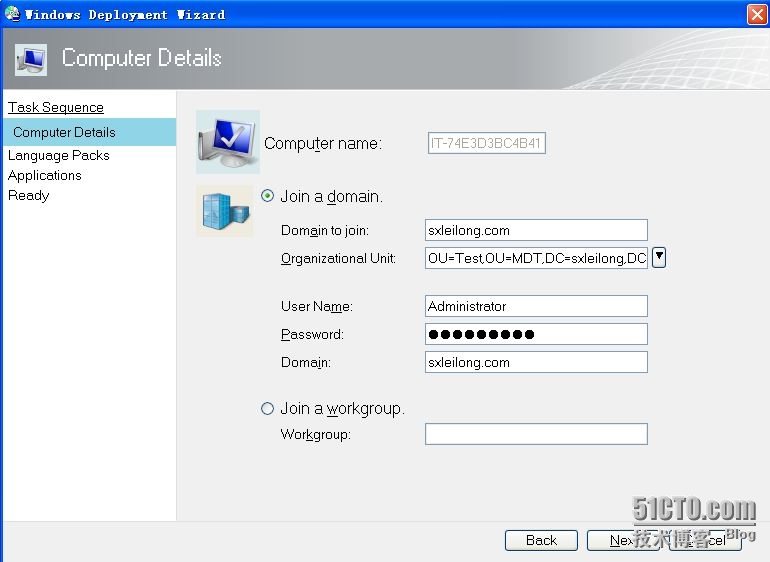This screenshot has width=770, height=562.
Task: Click the 'Domain to join:' label
Action: click(x=325, y=230)
